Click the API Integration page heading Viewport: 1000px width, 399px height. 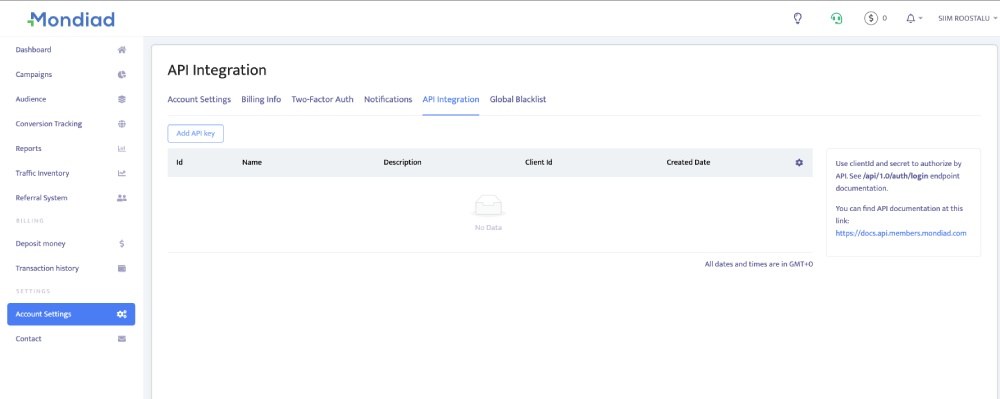tap(217, 70)
